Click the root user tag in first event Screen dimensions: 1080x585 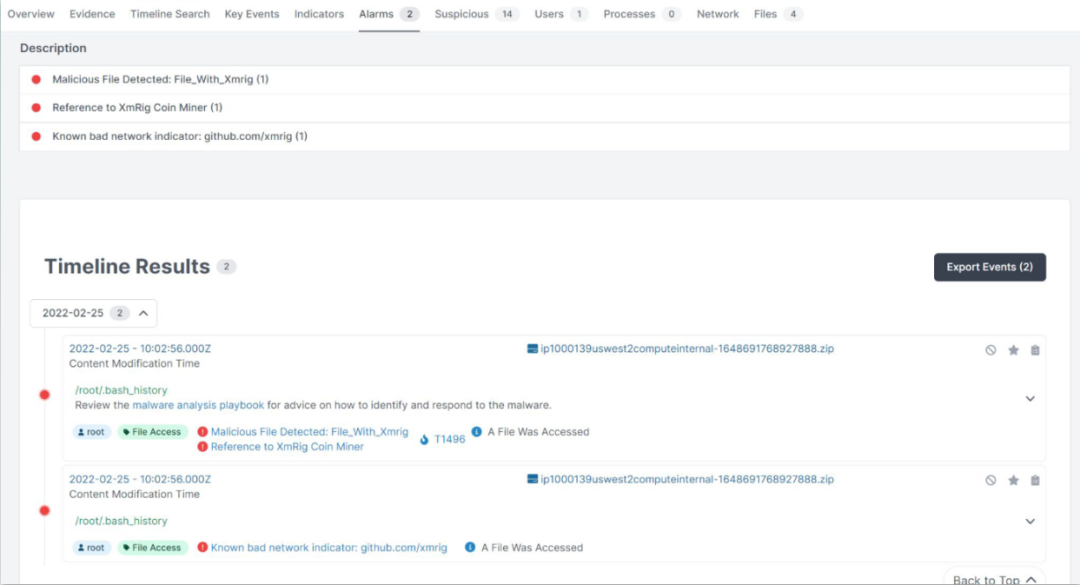[91, 432]
